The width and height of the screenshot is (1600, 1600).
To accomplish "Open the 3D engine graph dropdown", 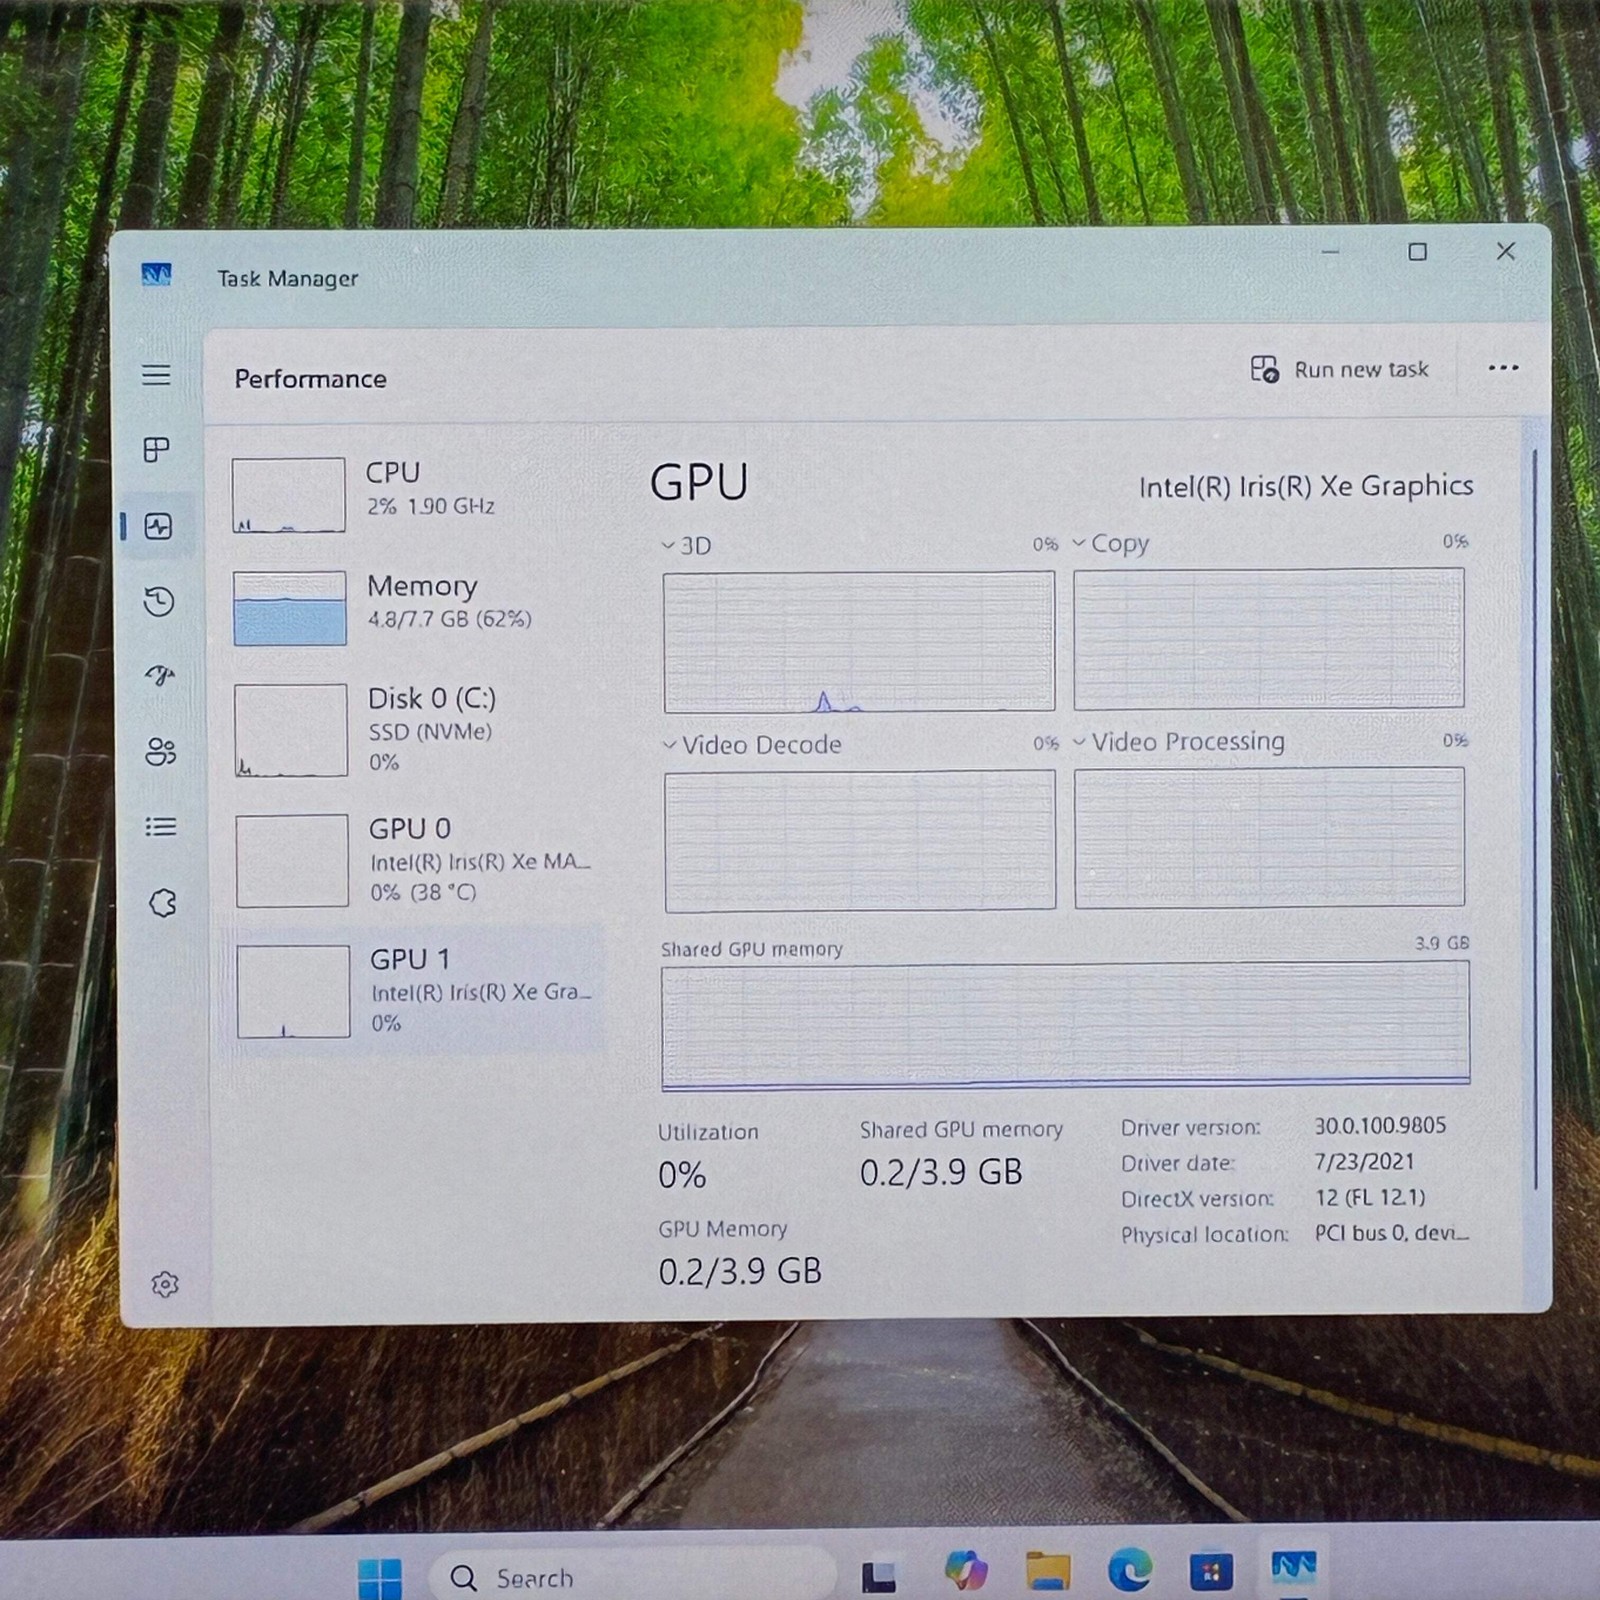I will (686, 546).
